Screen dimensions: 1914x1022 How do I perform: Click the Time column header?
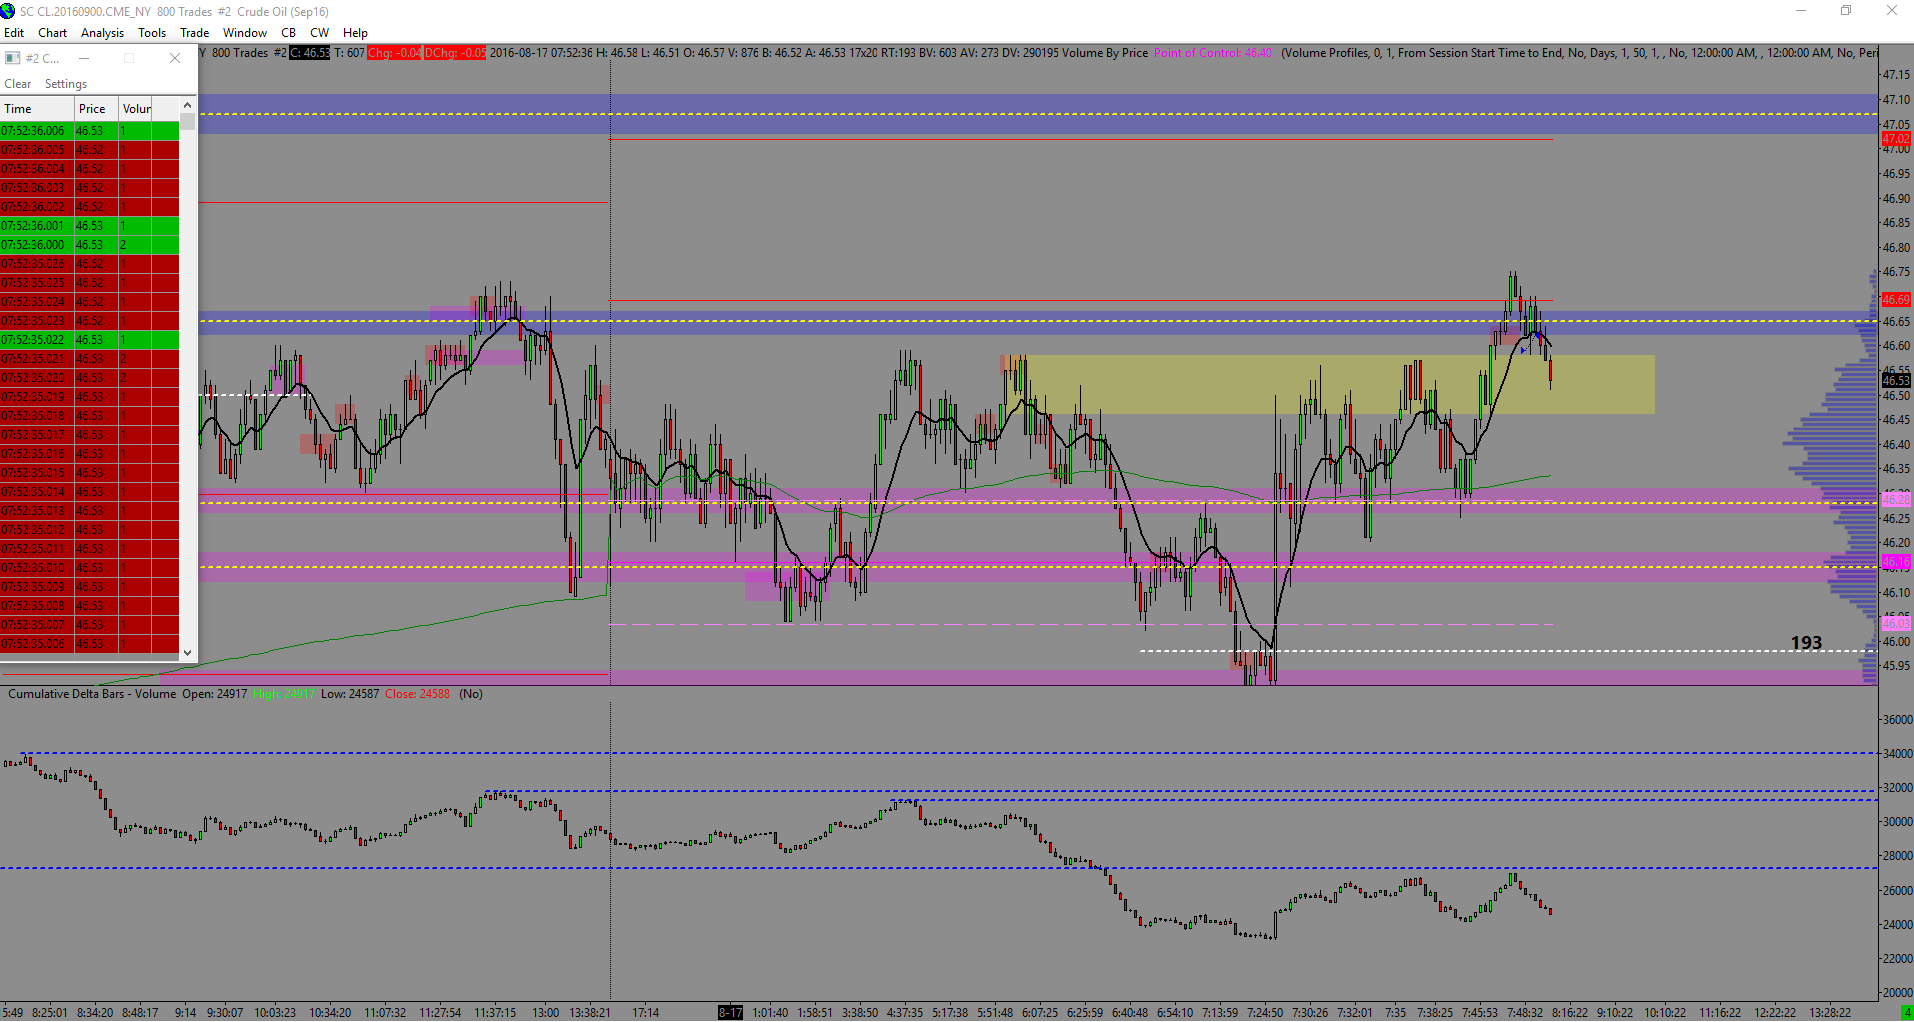click(38, 109)
